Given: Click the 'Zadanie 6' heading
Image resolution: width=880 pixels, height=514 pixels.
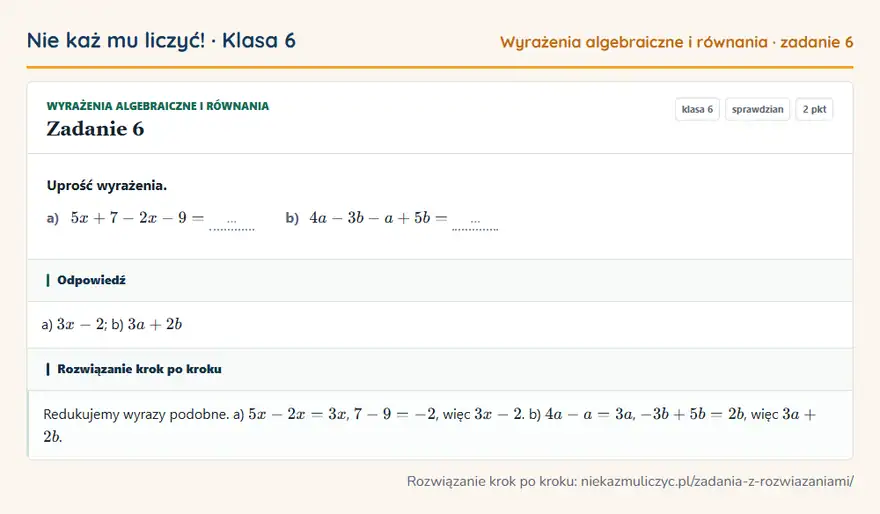Looking at the screenshot, I should [95, 129].
